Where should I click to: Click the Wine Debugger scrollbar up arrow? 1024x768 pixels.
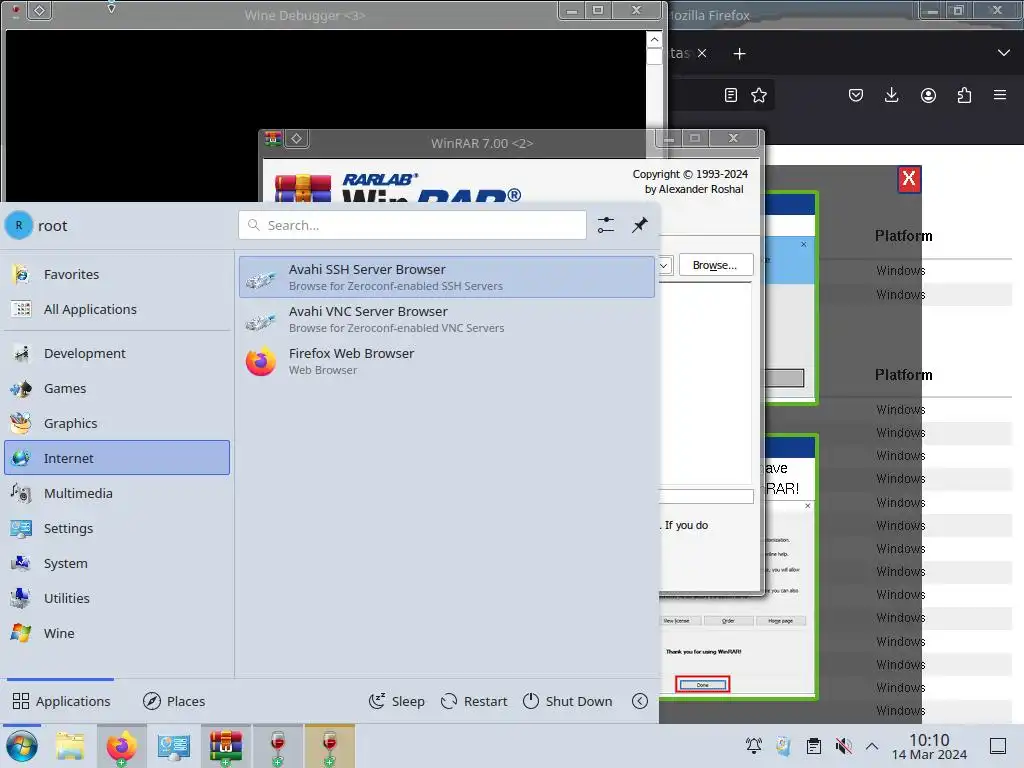click(x=654, y=40)
